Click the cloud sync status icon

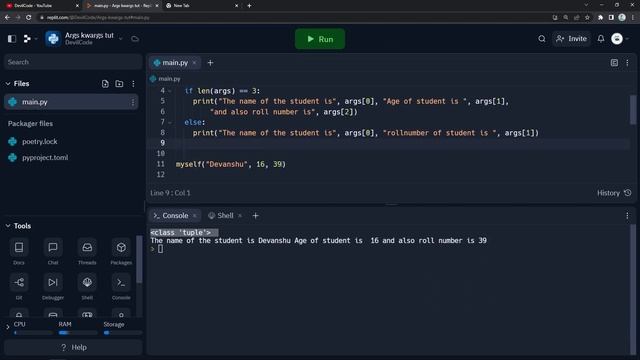tap(135, 39)
